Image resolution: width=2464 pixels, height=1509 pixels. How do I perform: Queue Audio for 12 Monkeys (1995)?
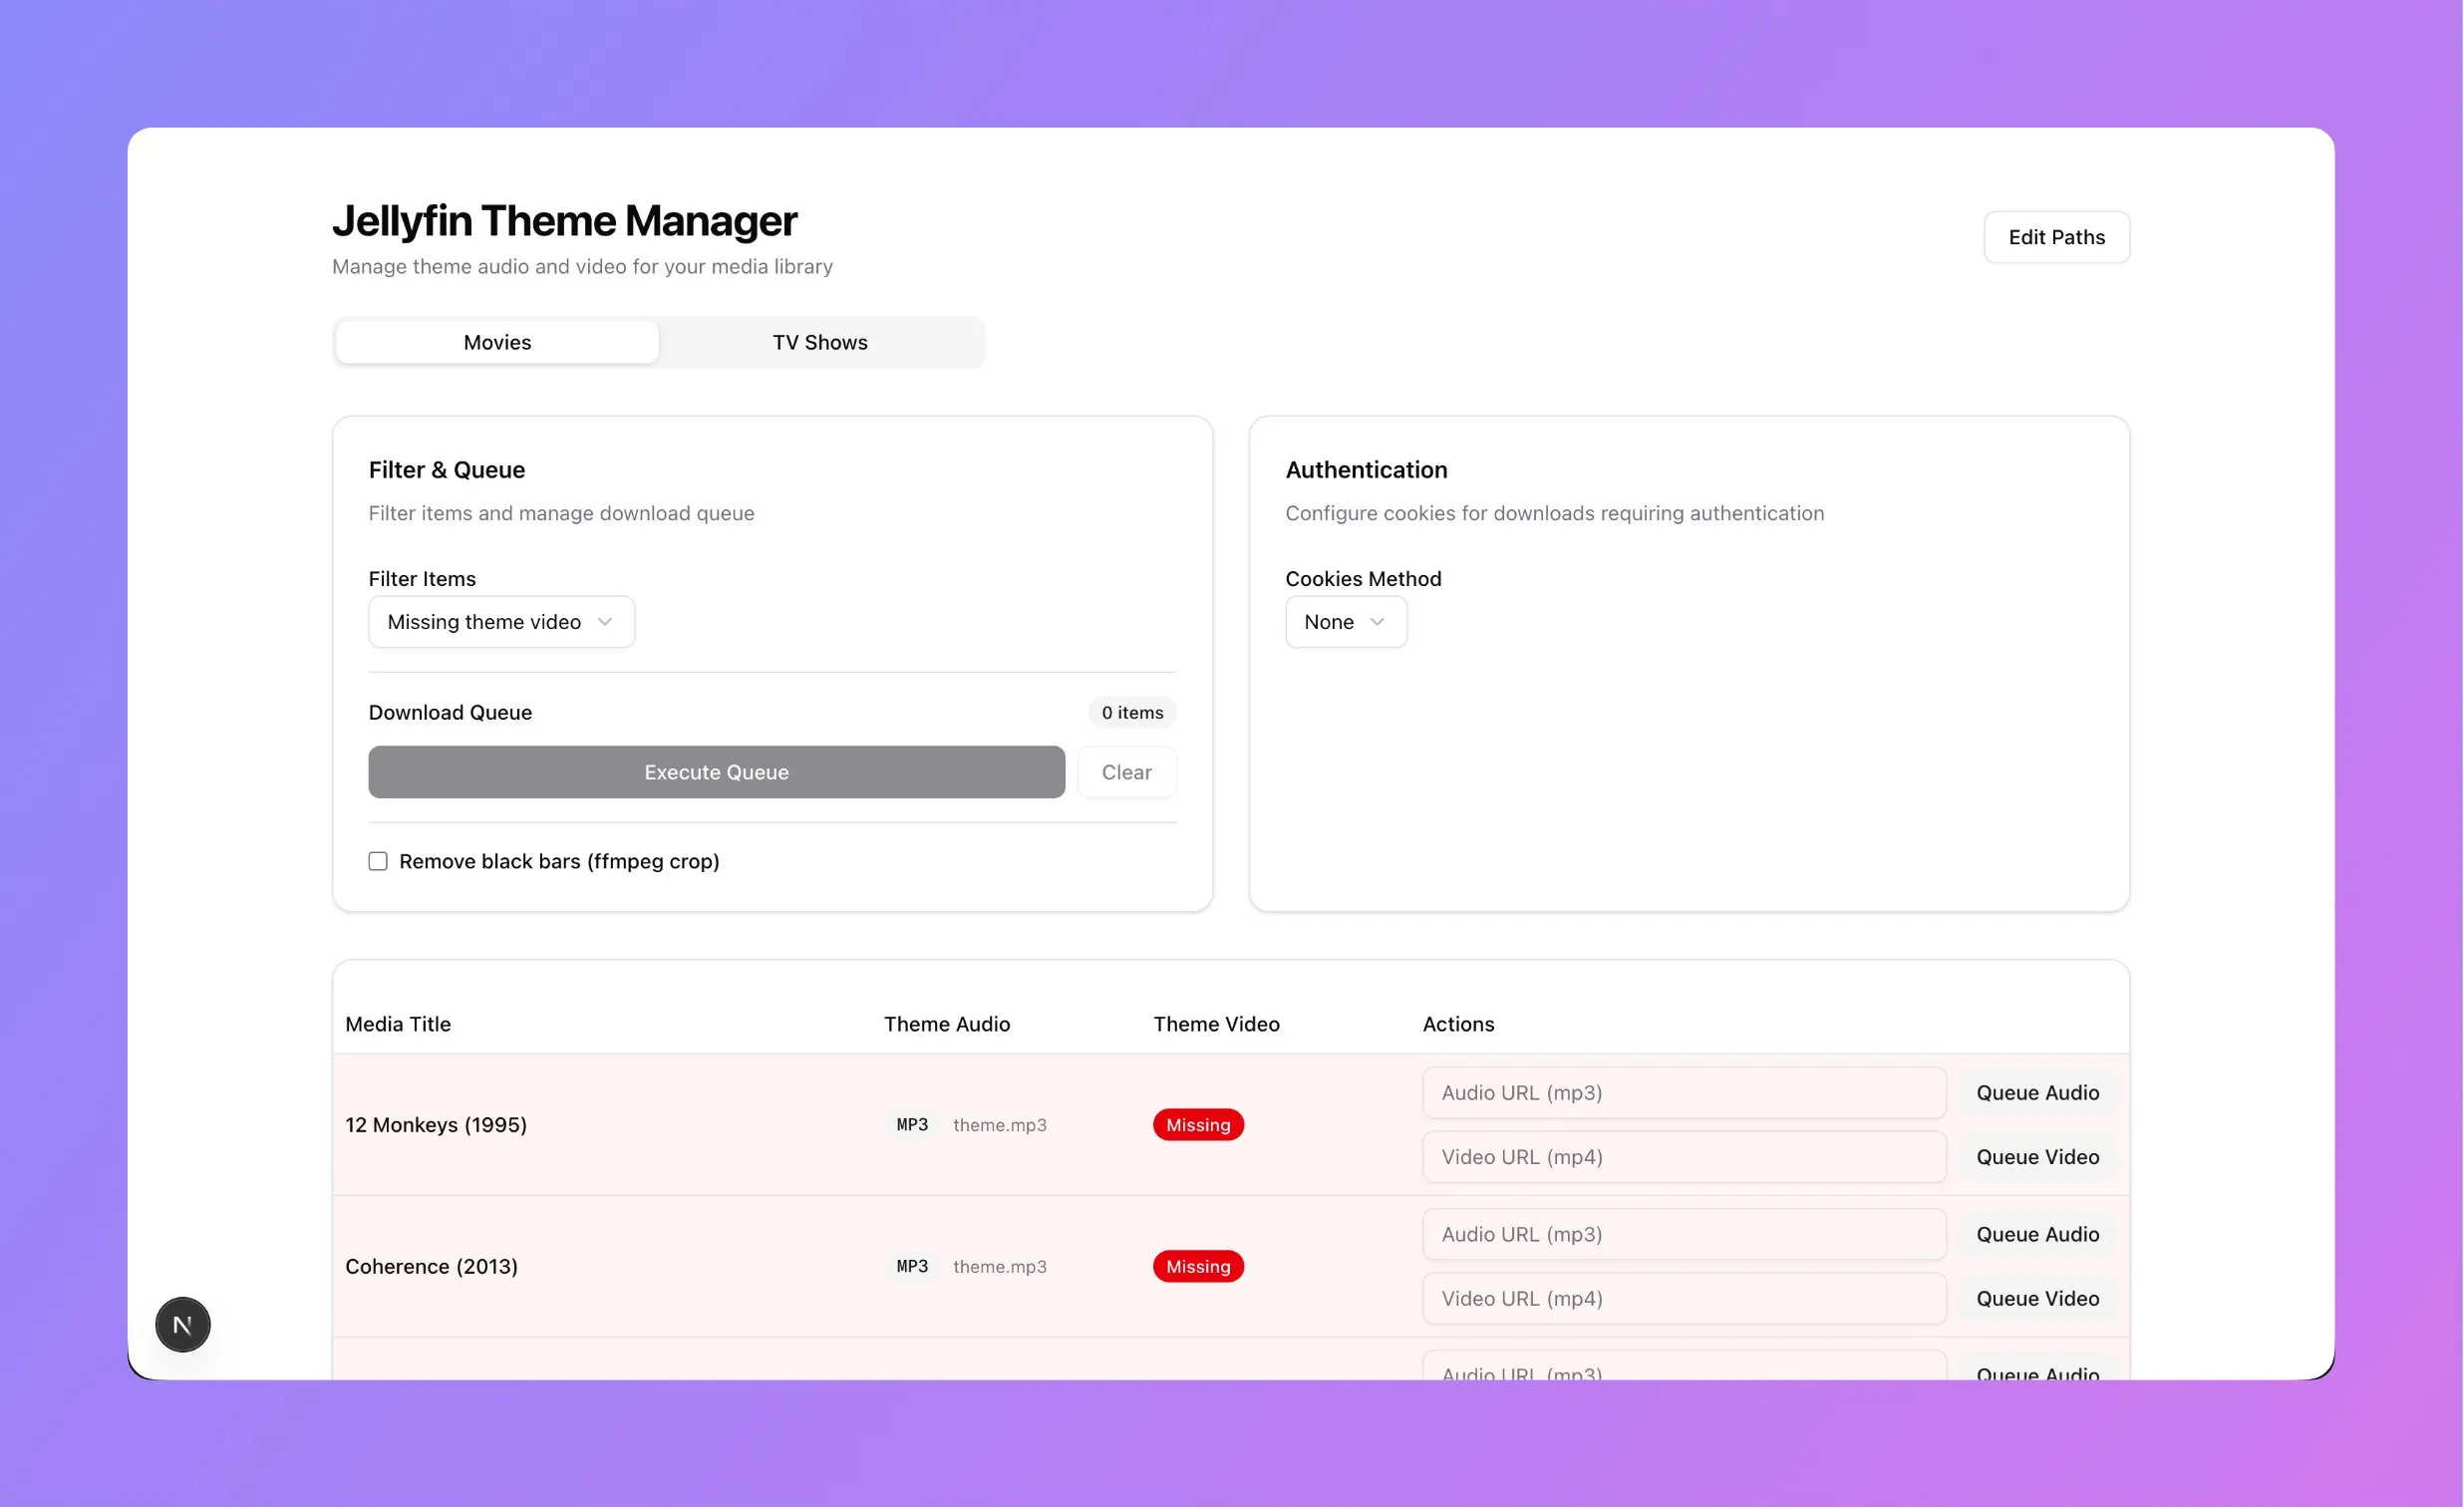pyautogui.click(x=2037, y=1092)
